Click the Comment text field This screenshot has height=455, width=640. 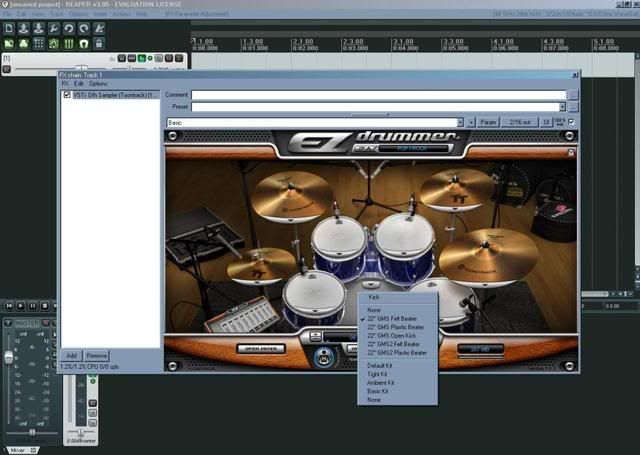point(378,95)
